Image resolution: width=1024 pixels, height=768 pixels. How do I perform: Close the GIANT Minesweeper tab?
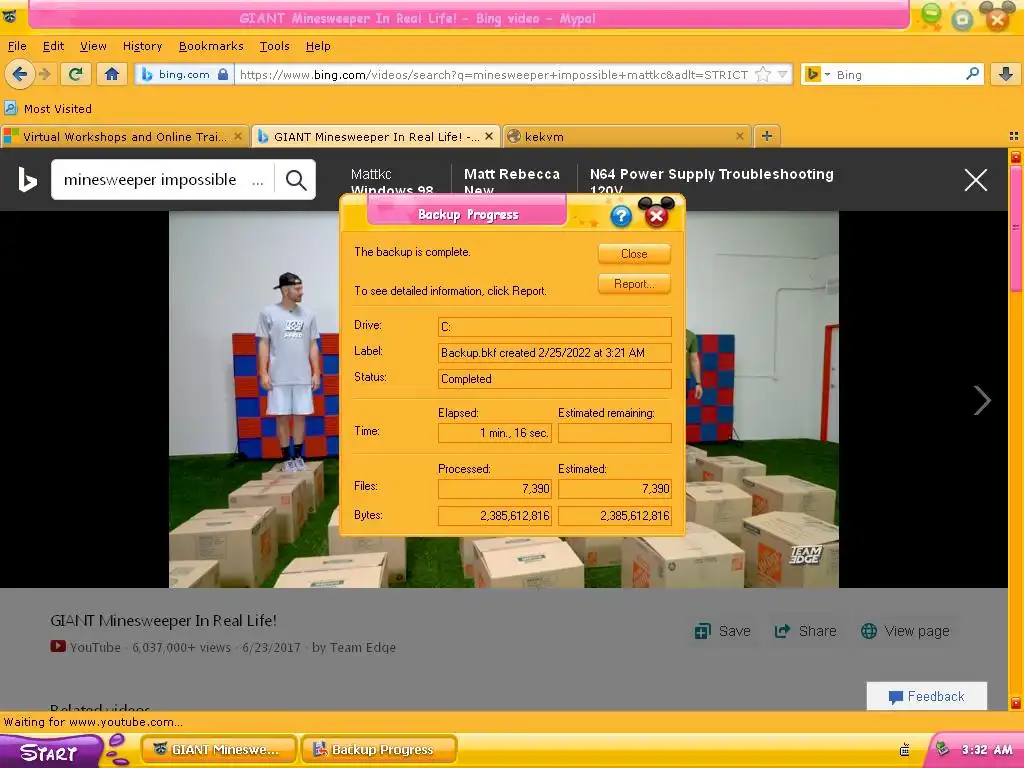point(488,136)
